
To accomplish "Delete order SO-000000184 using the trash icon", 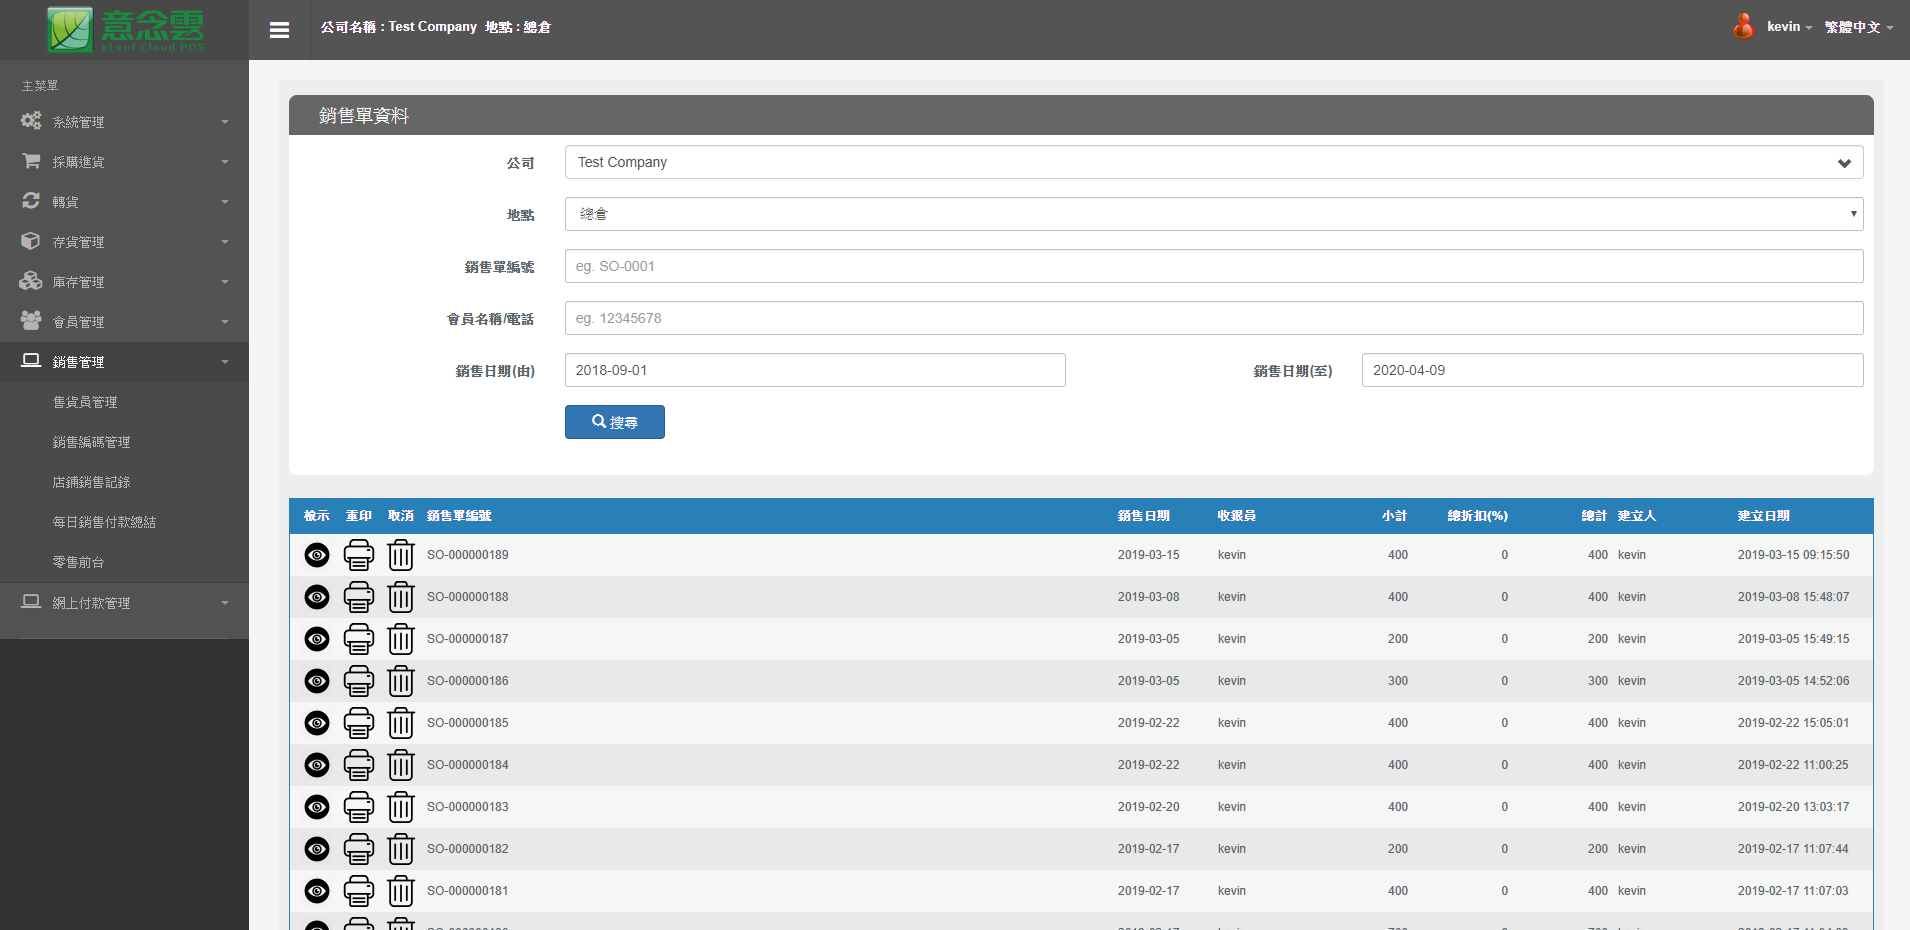I will pyautogui.click(x=401, y=765).
